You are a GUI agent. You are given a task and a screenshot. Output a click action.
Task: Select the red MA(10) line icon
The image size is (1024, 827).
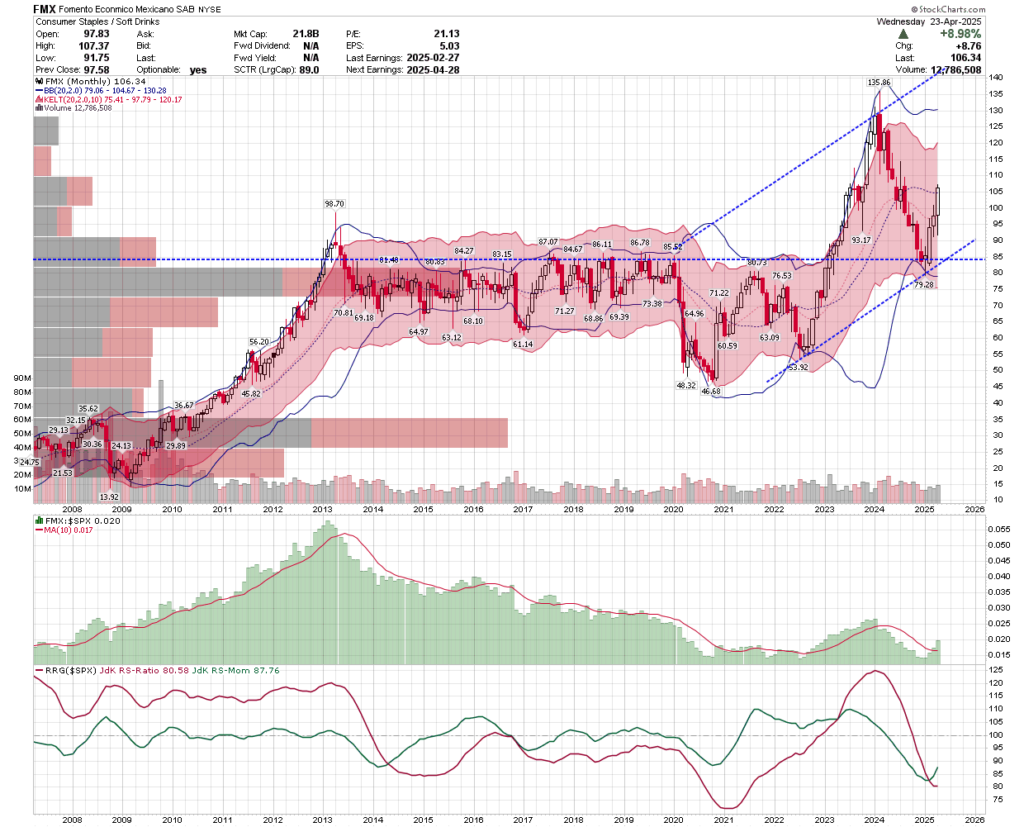39,531
